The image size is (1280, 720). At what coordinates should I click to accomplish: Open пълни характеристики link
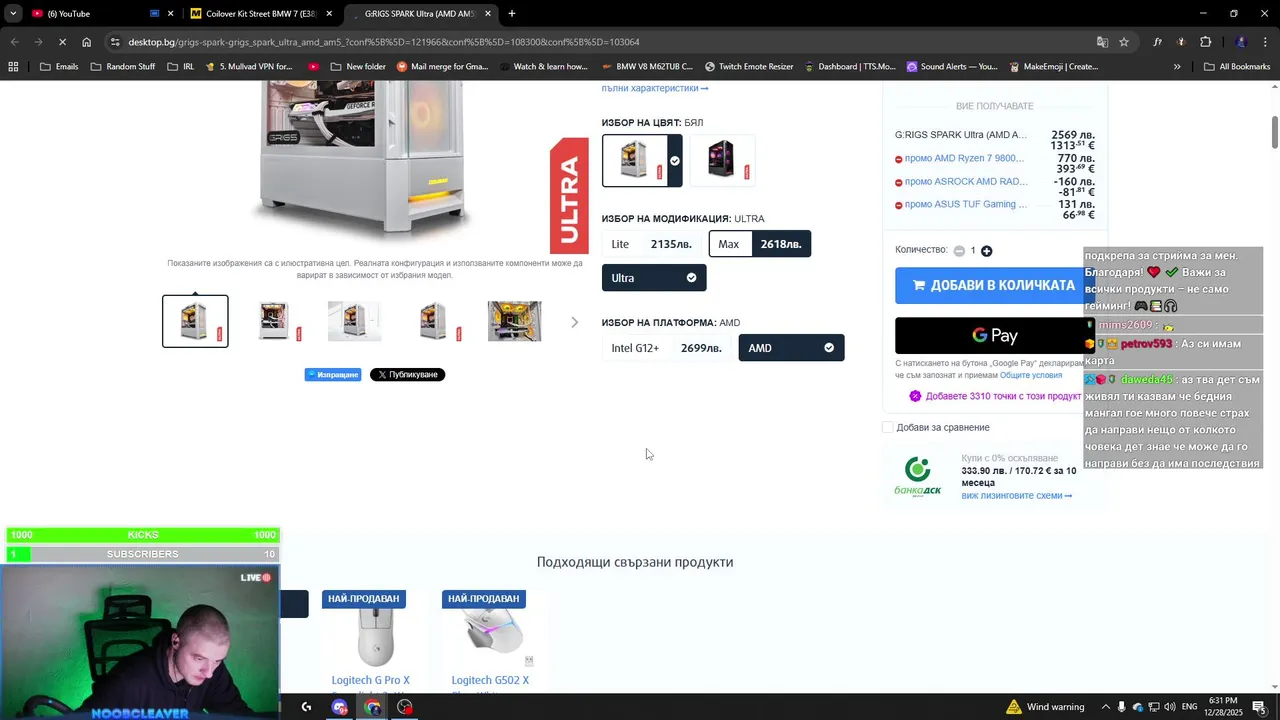pyautogui.click(x=655, y=88)
